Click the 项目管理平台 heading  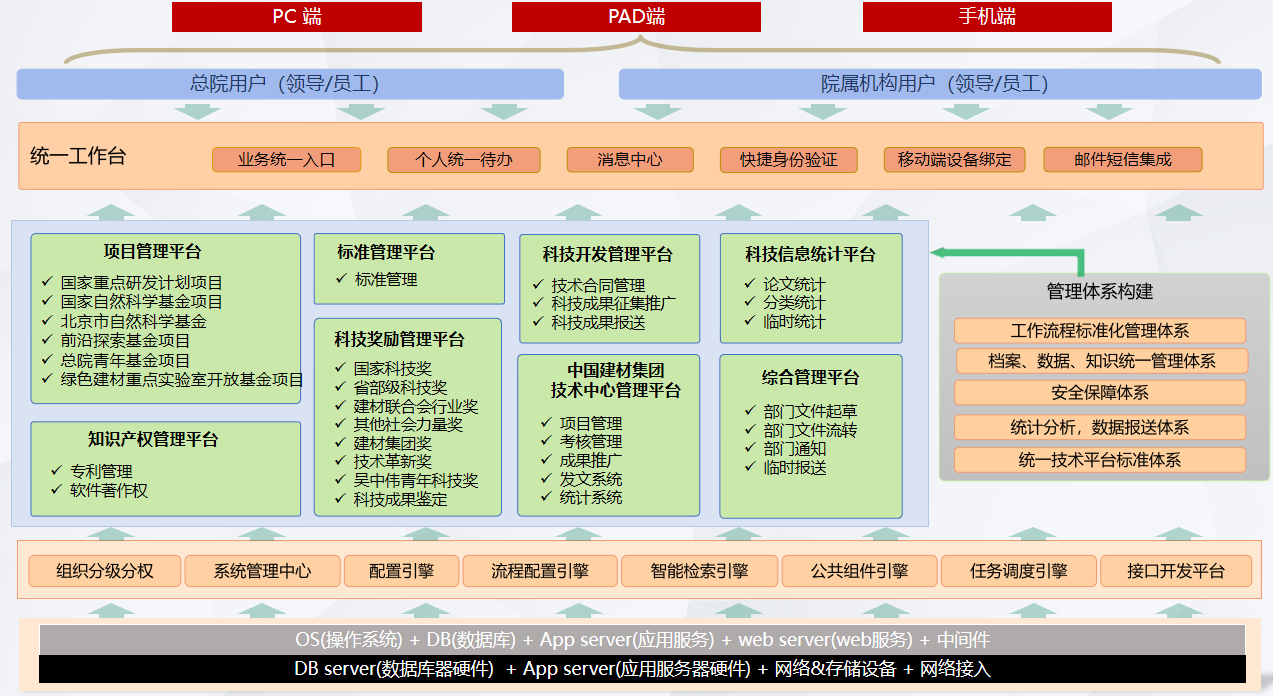pos(152,251)
